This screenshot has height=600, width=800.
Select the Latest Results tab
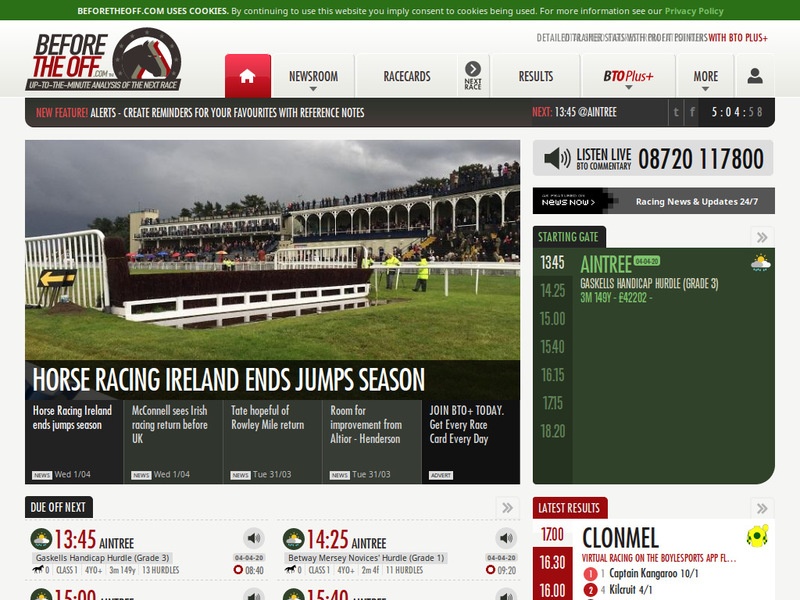(569, 508)
